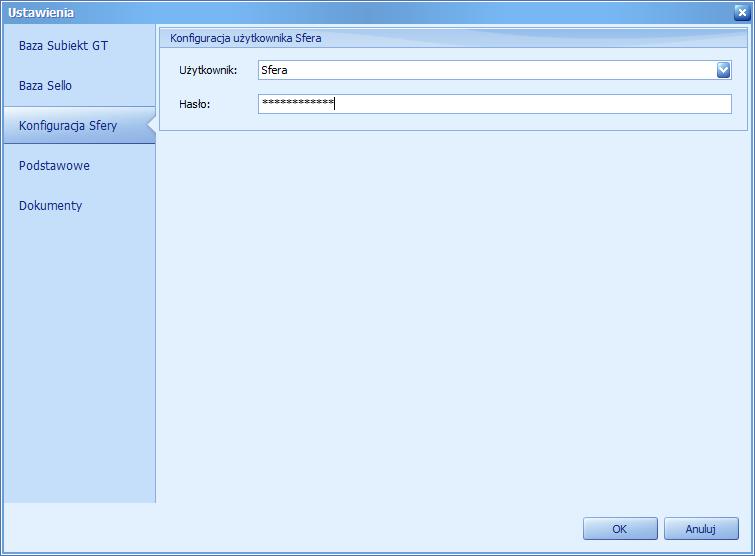
Task: Click the Konfiguracja użytkownika Sfera header
Action: click(246, 38)
